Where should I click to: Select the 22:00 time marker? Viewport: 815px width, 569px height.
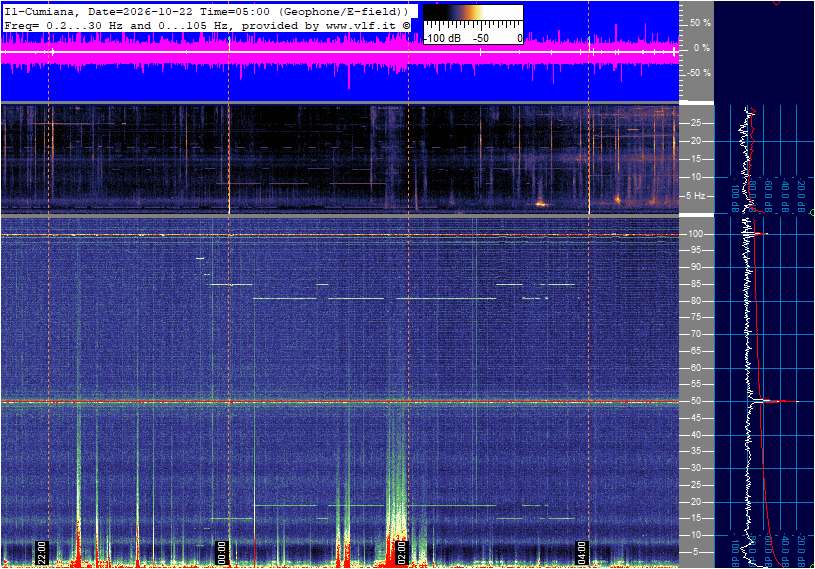click(x=42, y=552)
